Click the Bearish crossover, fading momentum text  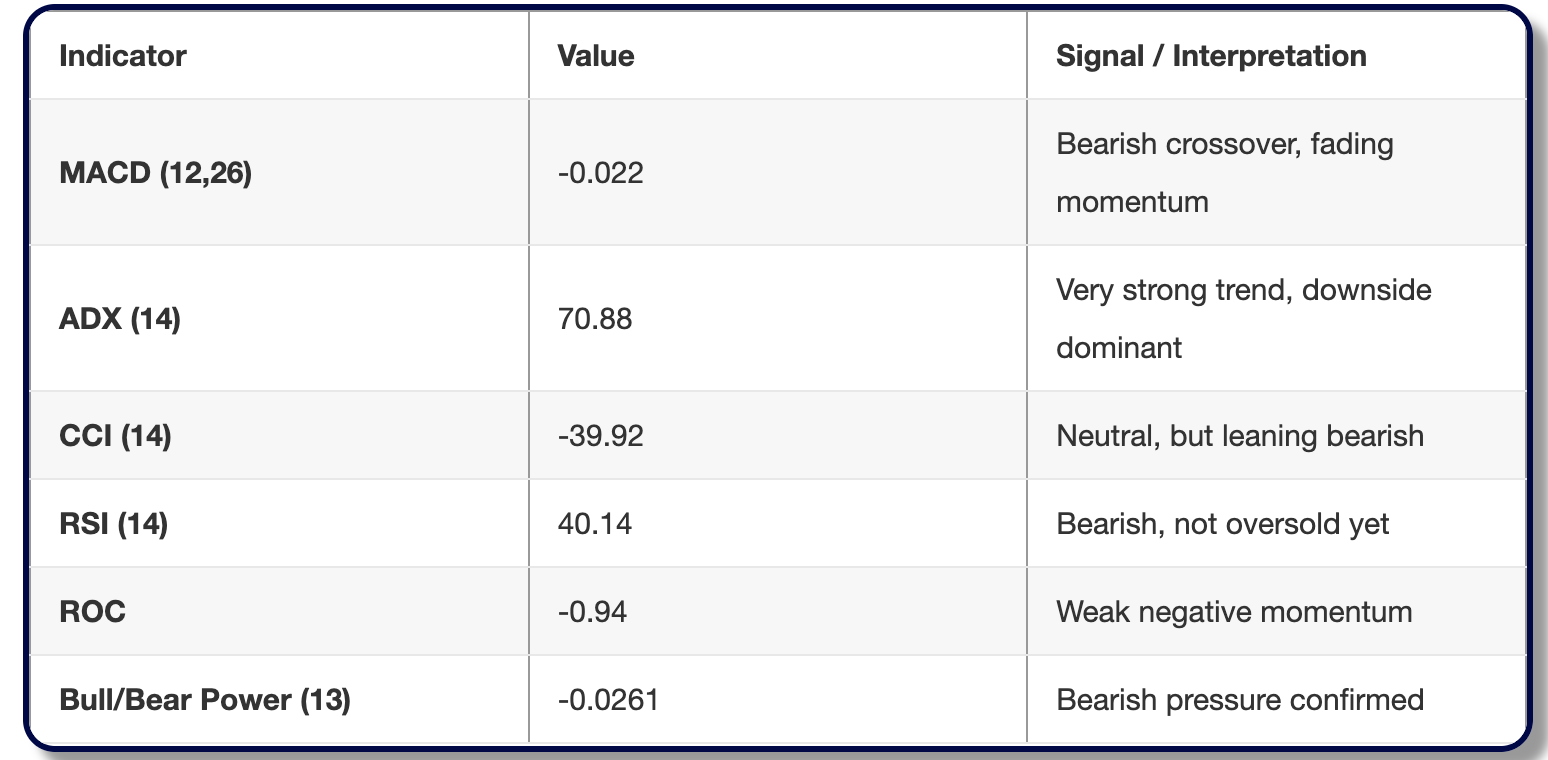tap(1224, 173)
